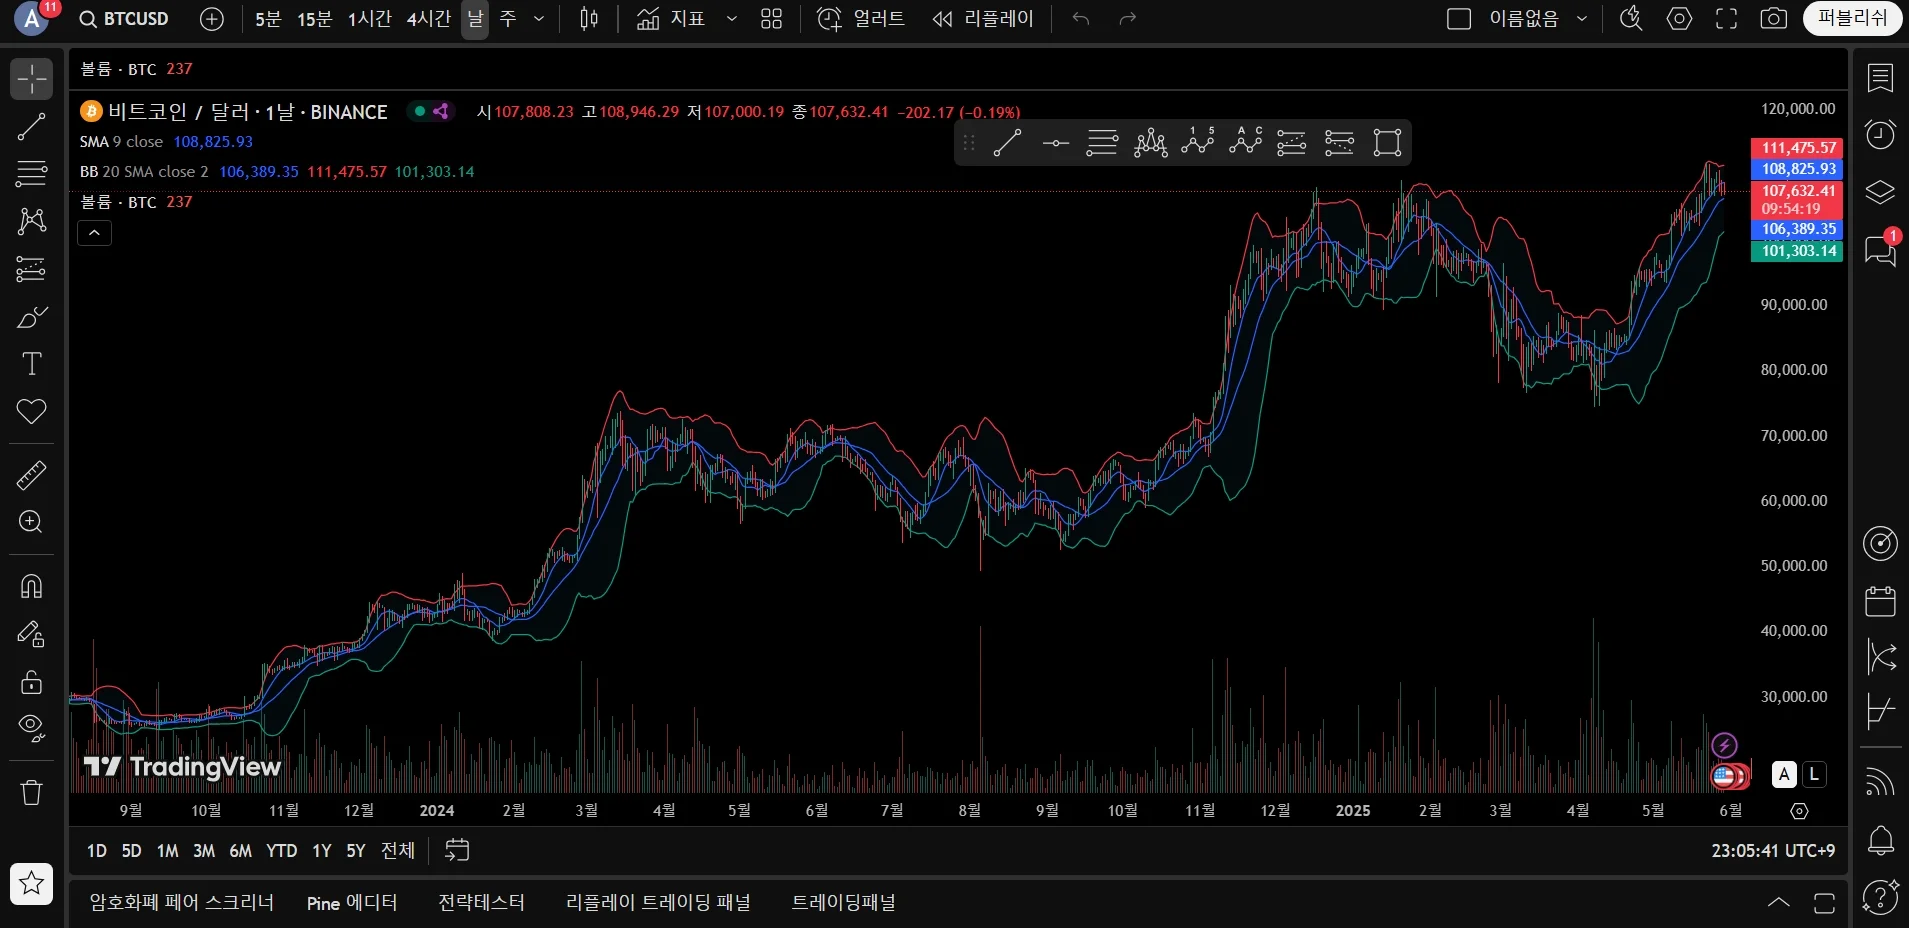Toggle log scale L button
1909x928 pixels.
(1814, 774)
